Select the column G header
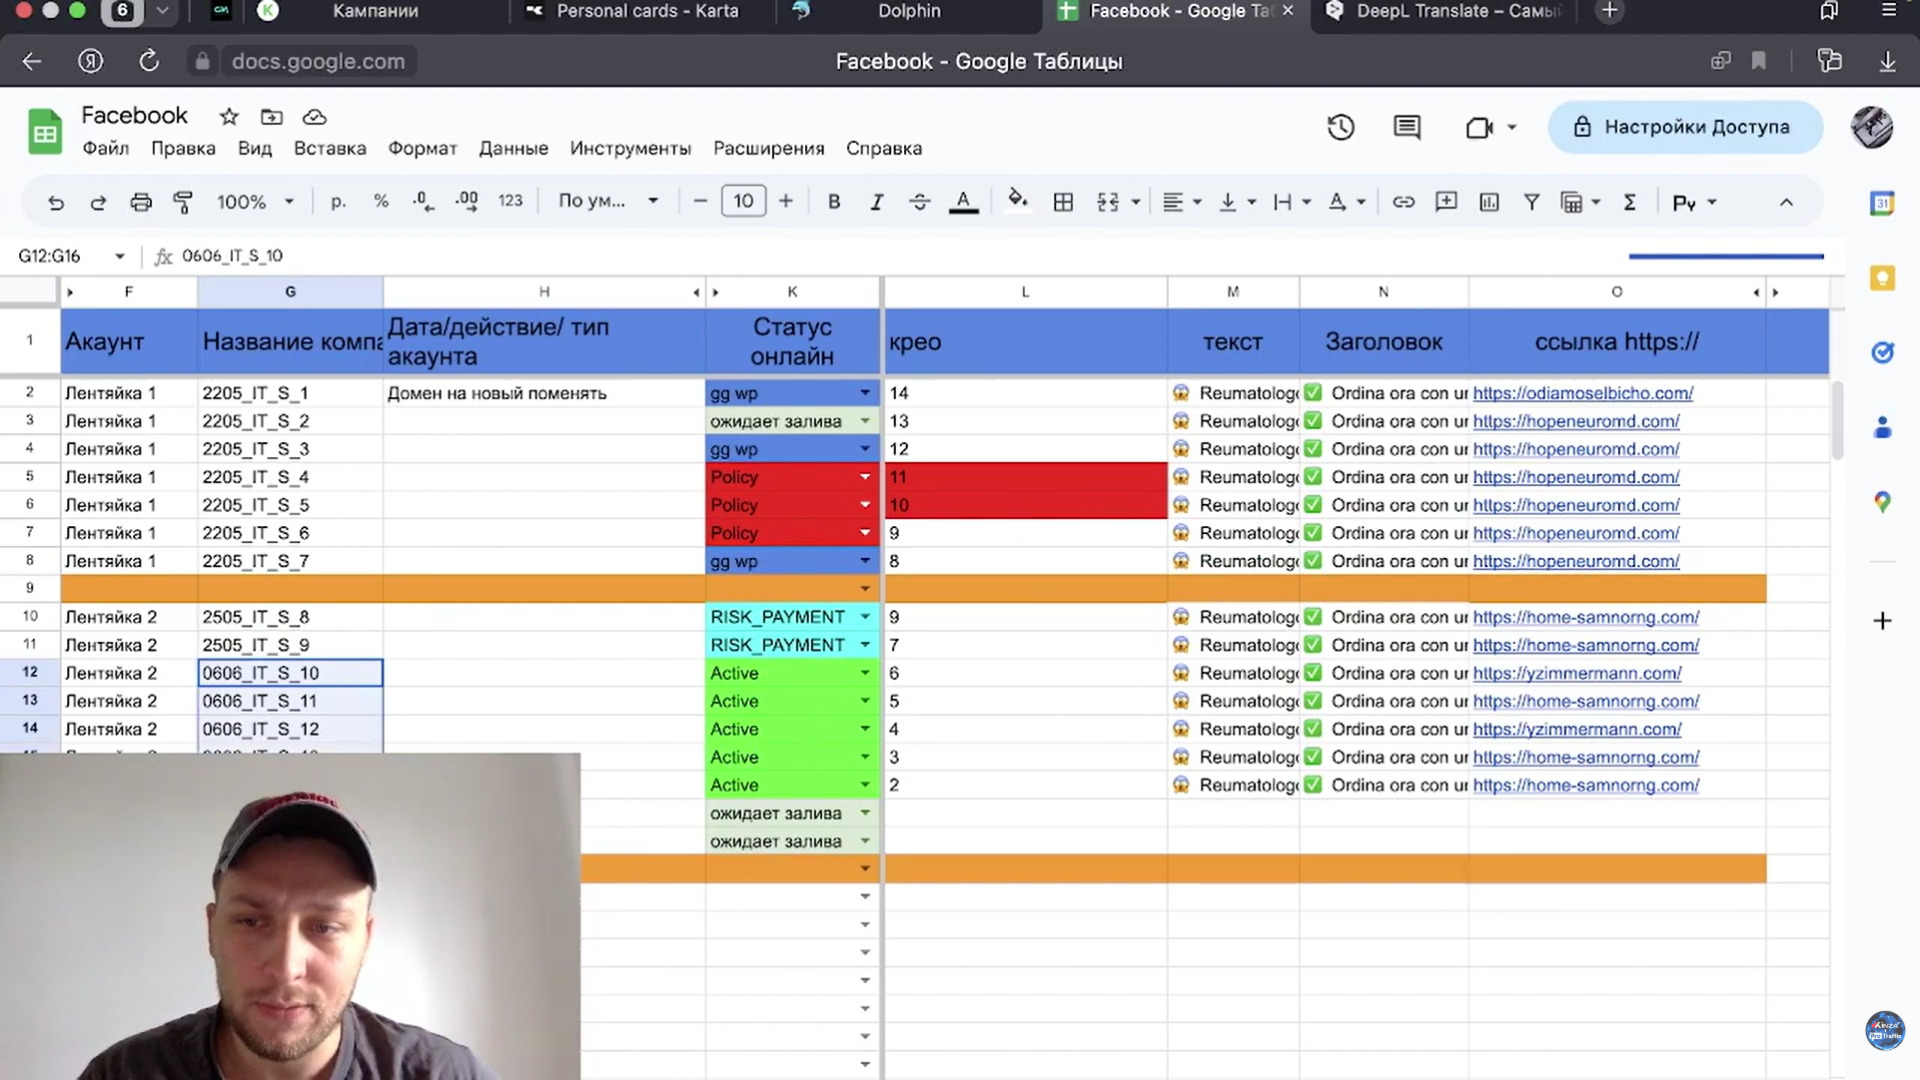The width and height of the screenshot is (1920, 1080). pyautogui.click(x=290, y=292)
